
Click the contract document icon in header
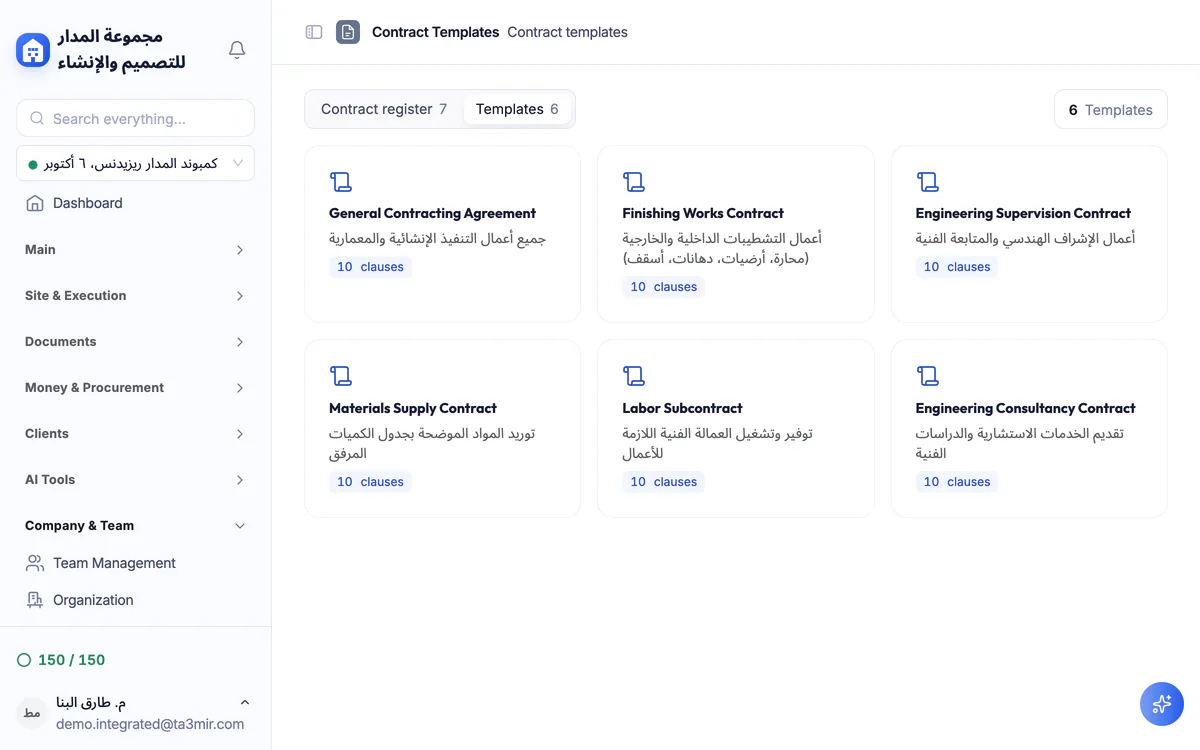(x=348, y=32)
